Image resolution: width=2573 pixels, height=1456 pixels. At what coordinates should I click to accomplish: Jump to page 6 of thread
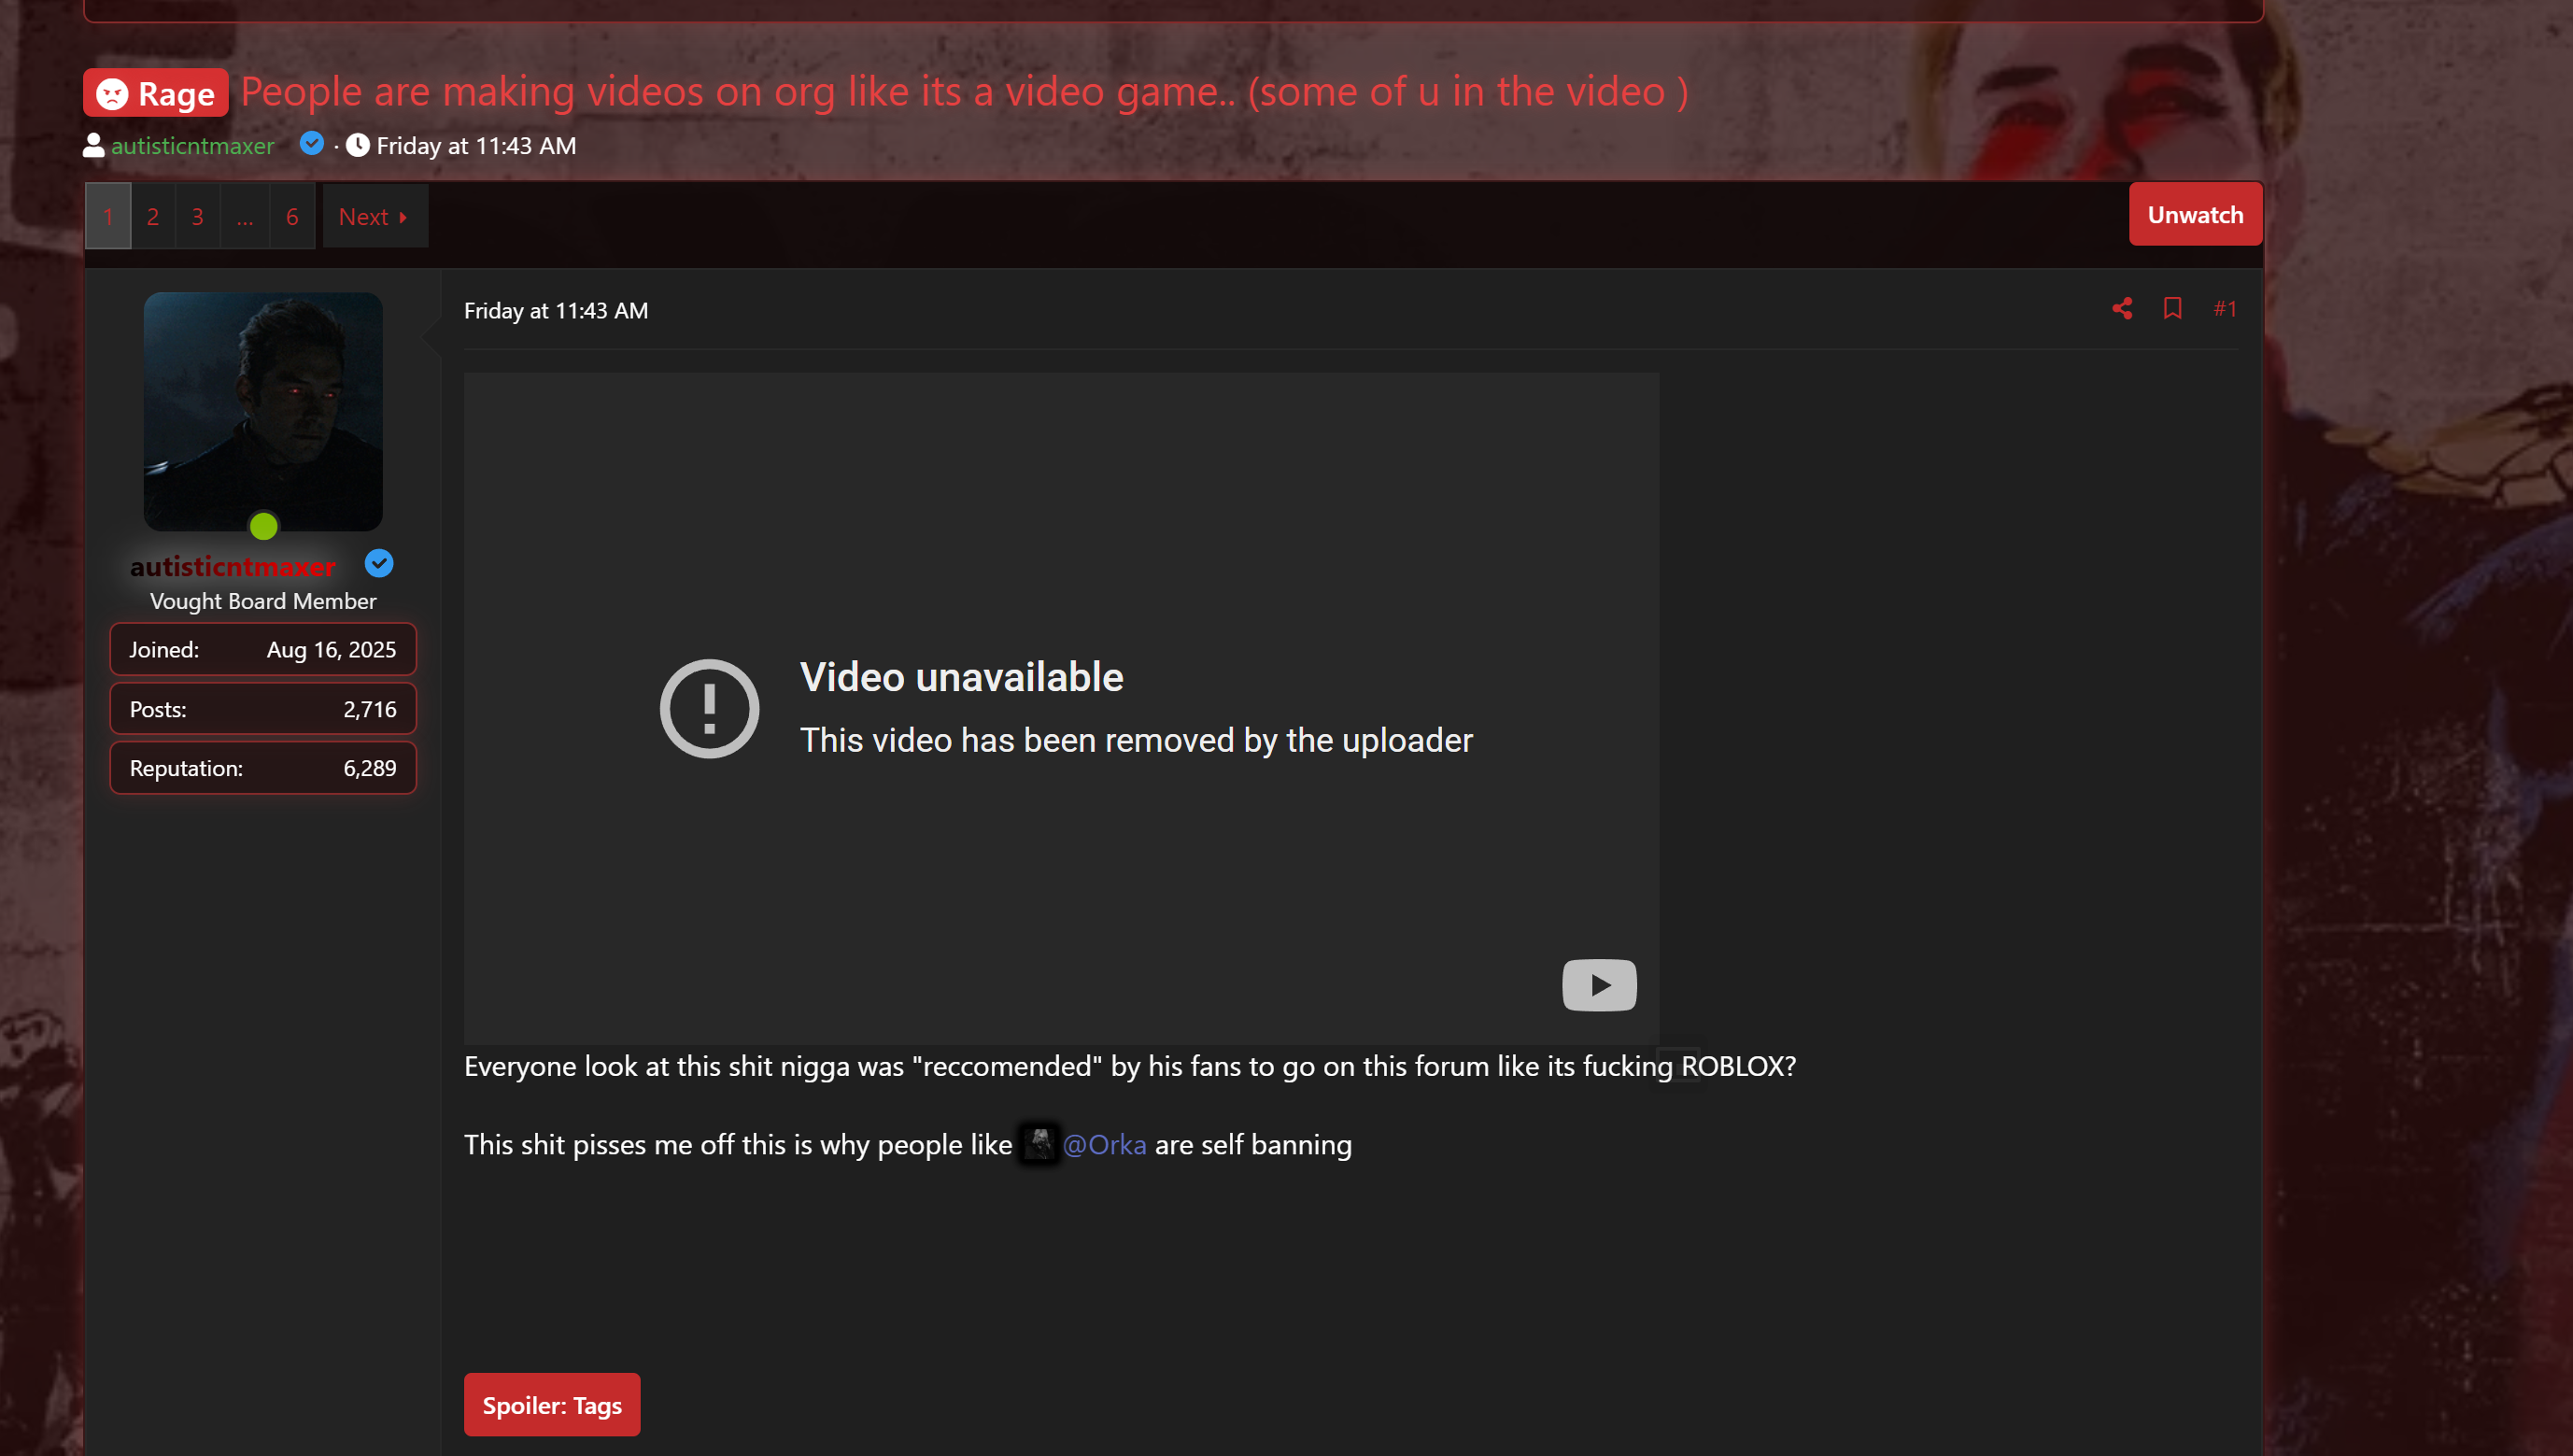[292, 217]
